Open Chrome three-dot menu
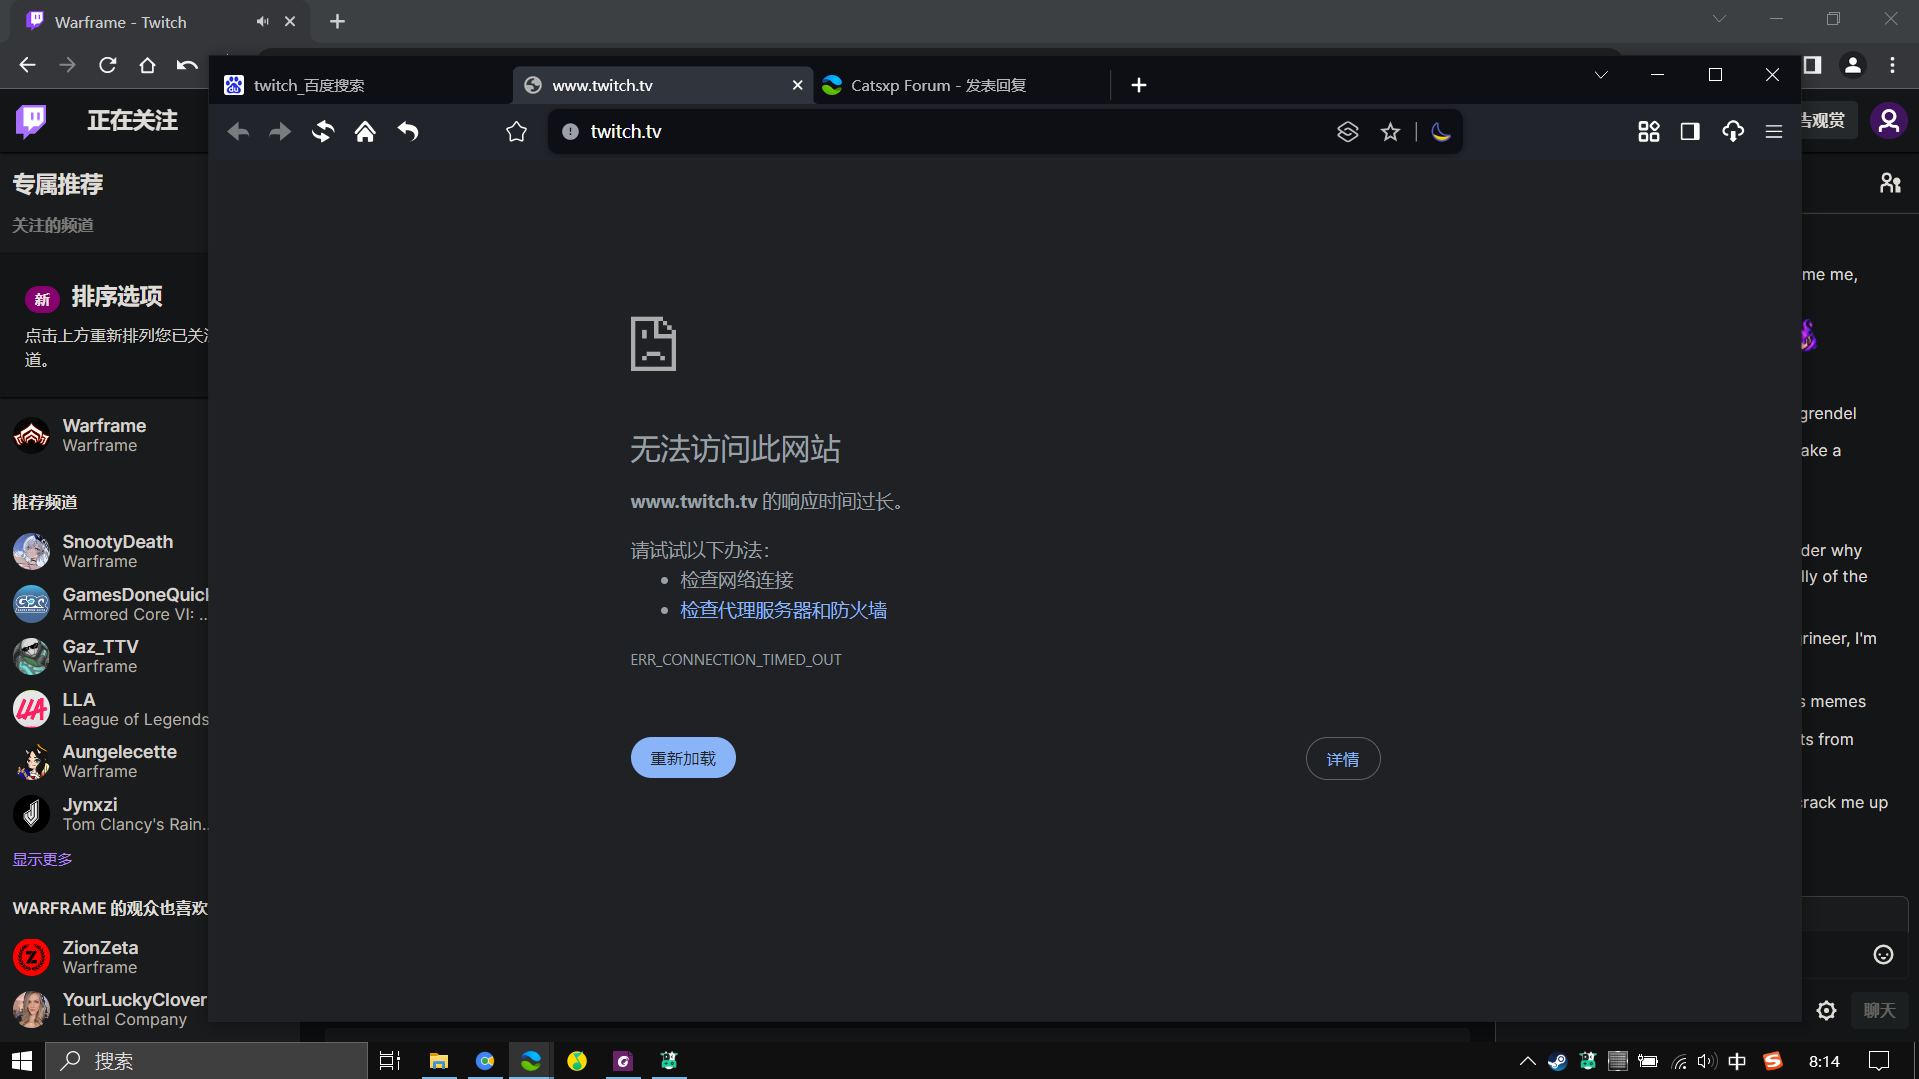Viewport: 1919px width, 1079px height. point(1892,65)
